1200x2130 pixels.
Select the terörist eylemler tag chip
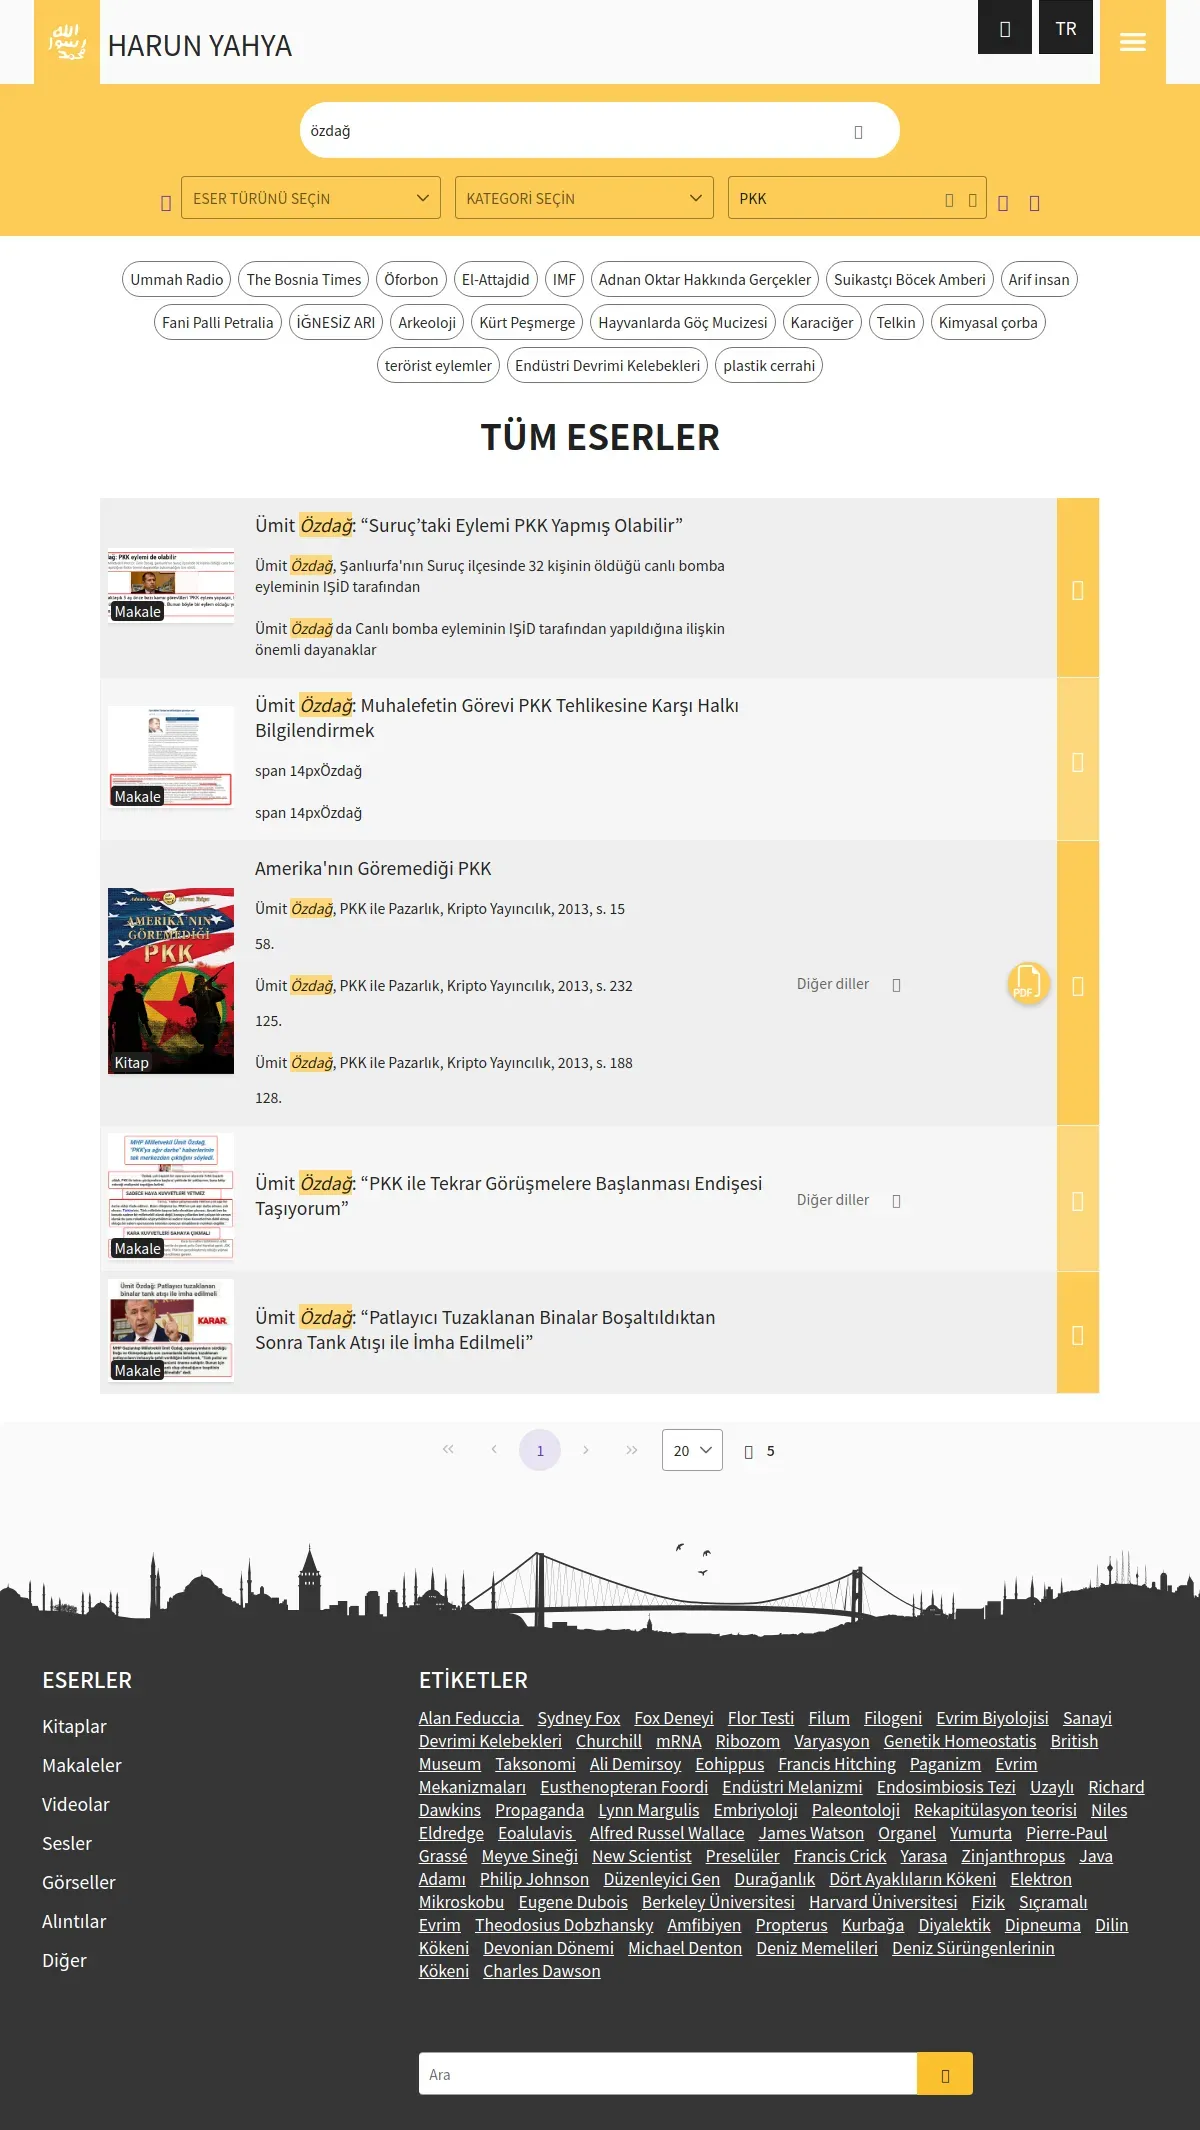click(438, 366)
